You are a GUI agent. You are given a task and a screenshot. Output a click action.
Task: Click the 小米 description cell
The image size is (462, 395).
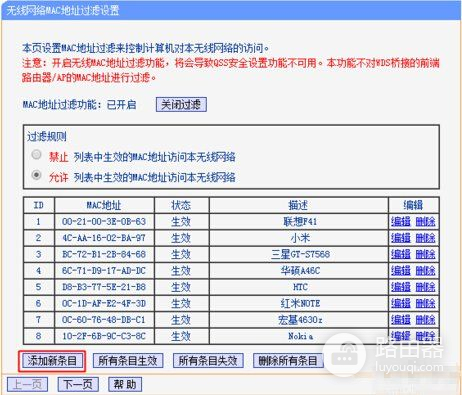pos(299,238)
